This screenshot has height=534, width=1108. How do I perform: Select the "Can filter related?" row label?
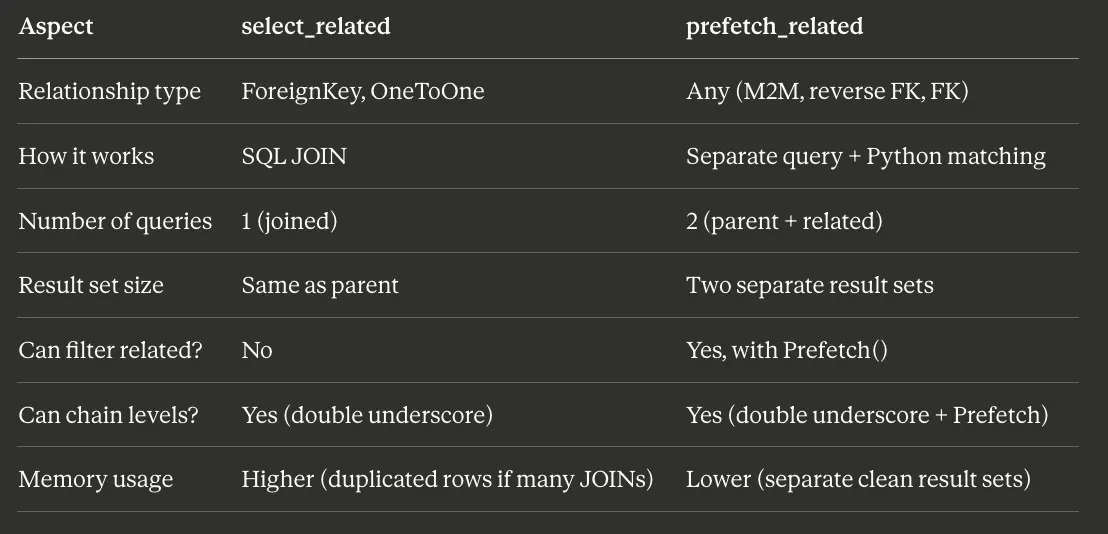(x=110, y=351)
